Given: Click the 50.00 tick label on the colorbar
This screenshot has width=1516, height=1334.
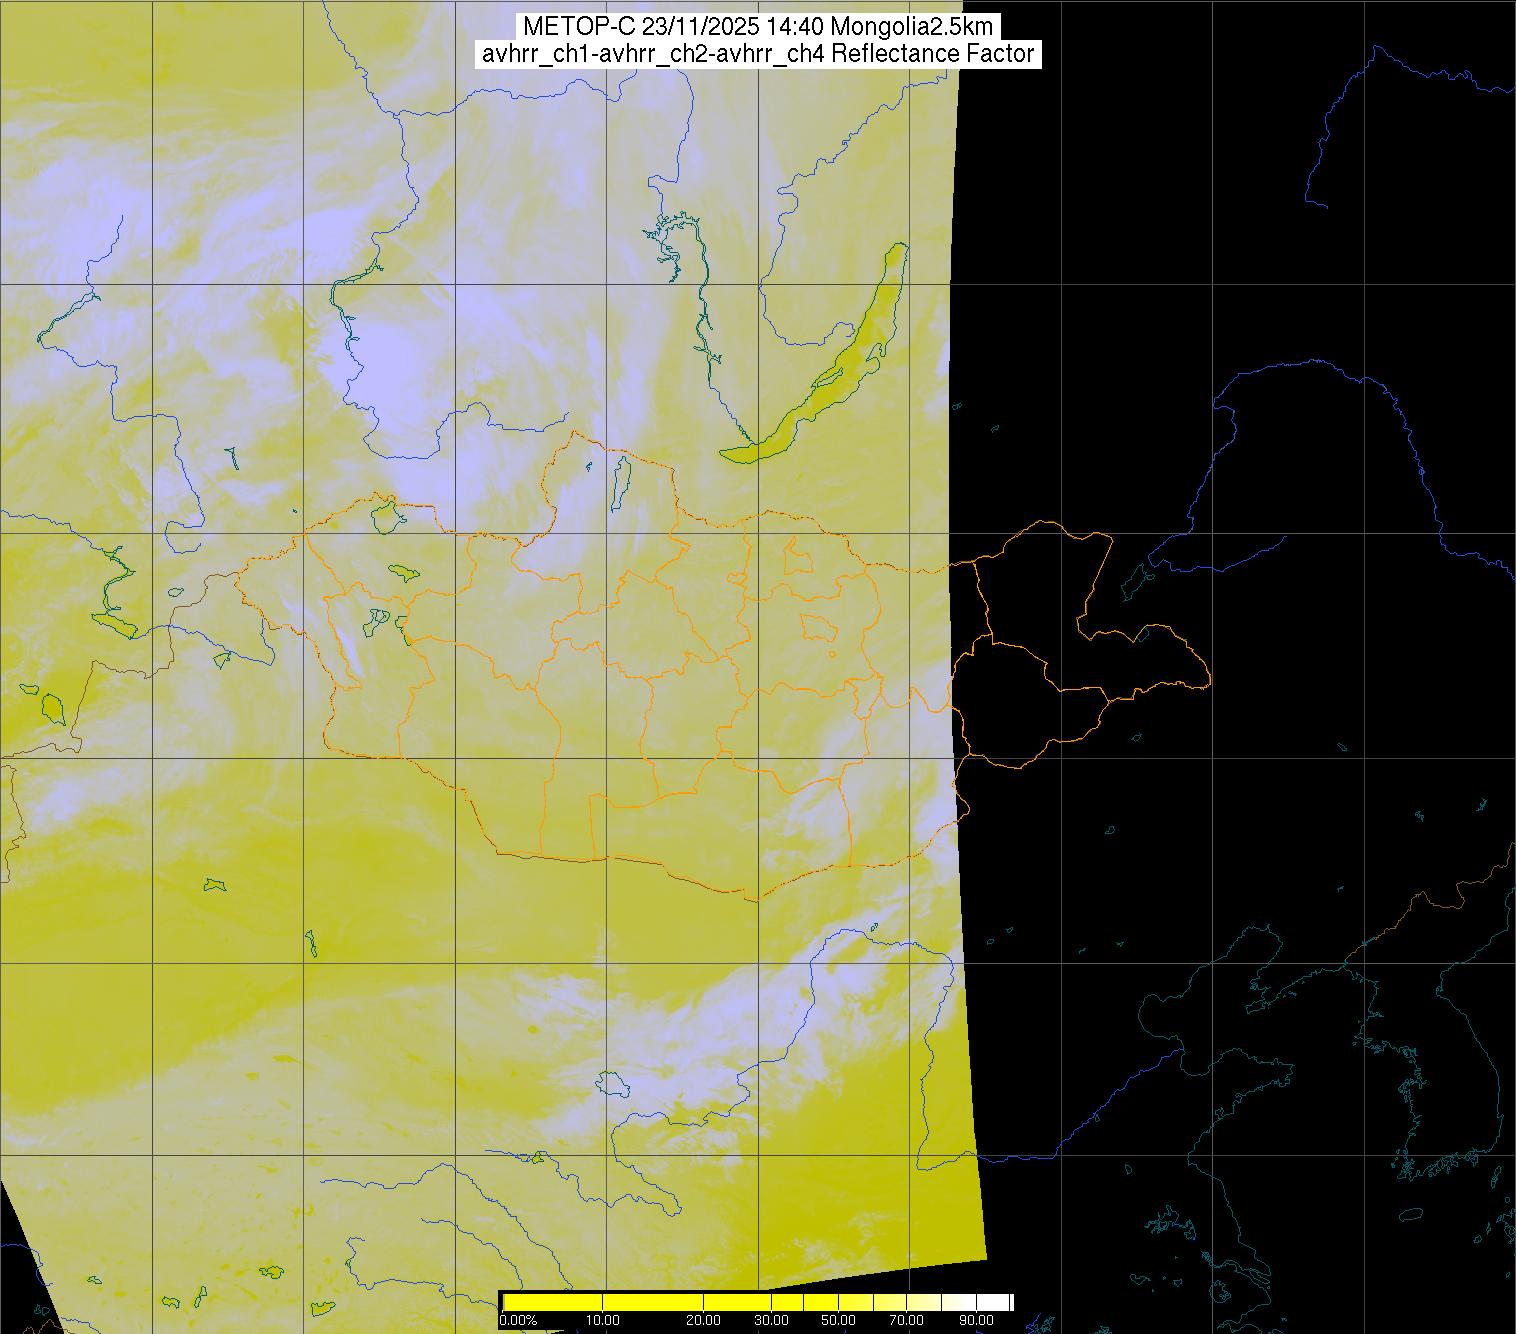Looking at the screenshot, I should pyautogui.click(x=838, y=1320).
